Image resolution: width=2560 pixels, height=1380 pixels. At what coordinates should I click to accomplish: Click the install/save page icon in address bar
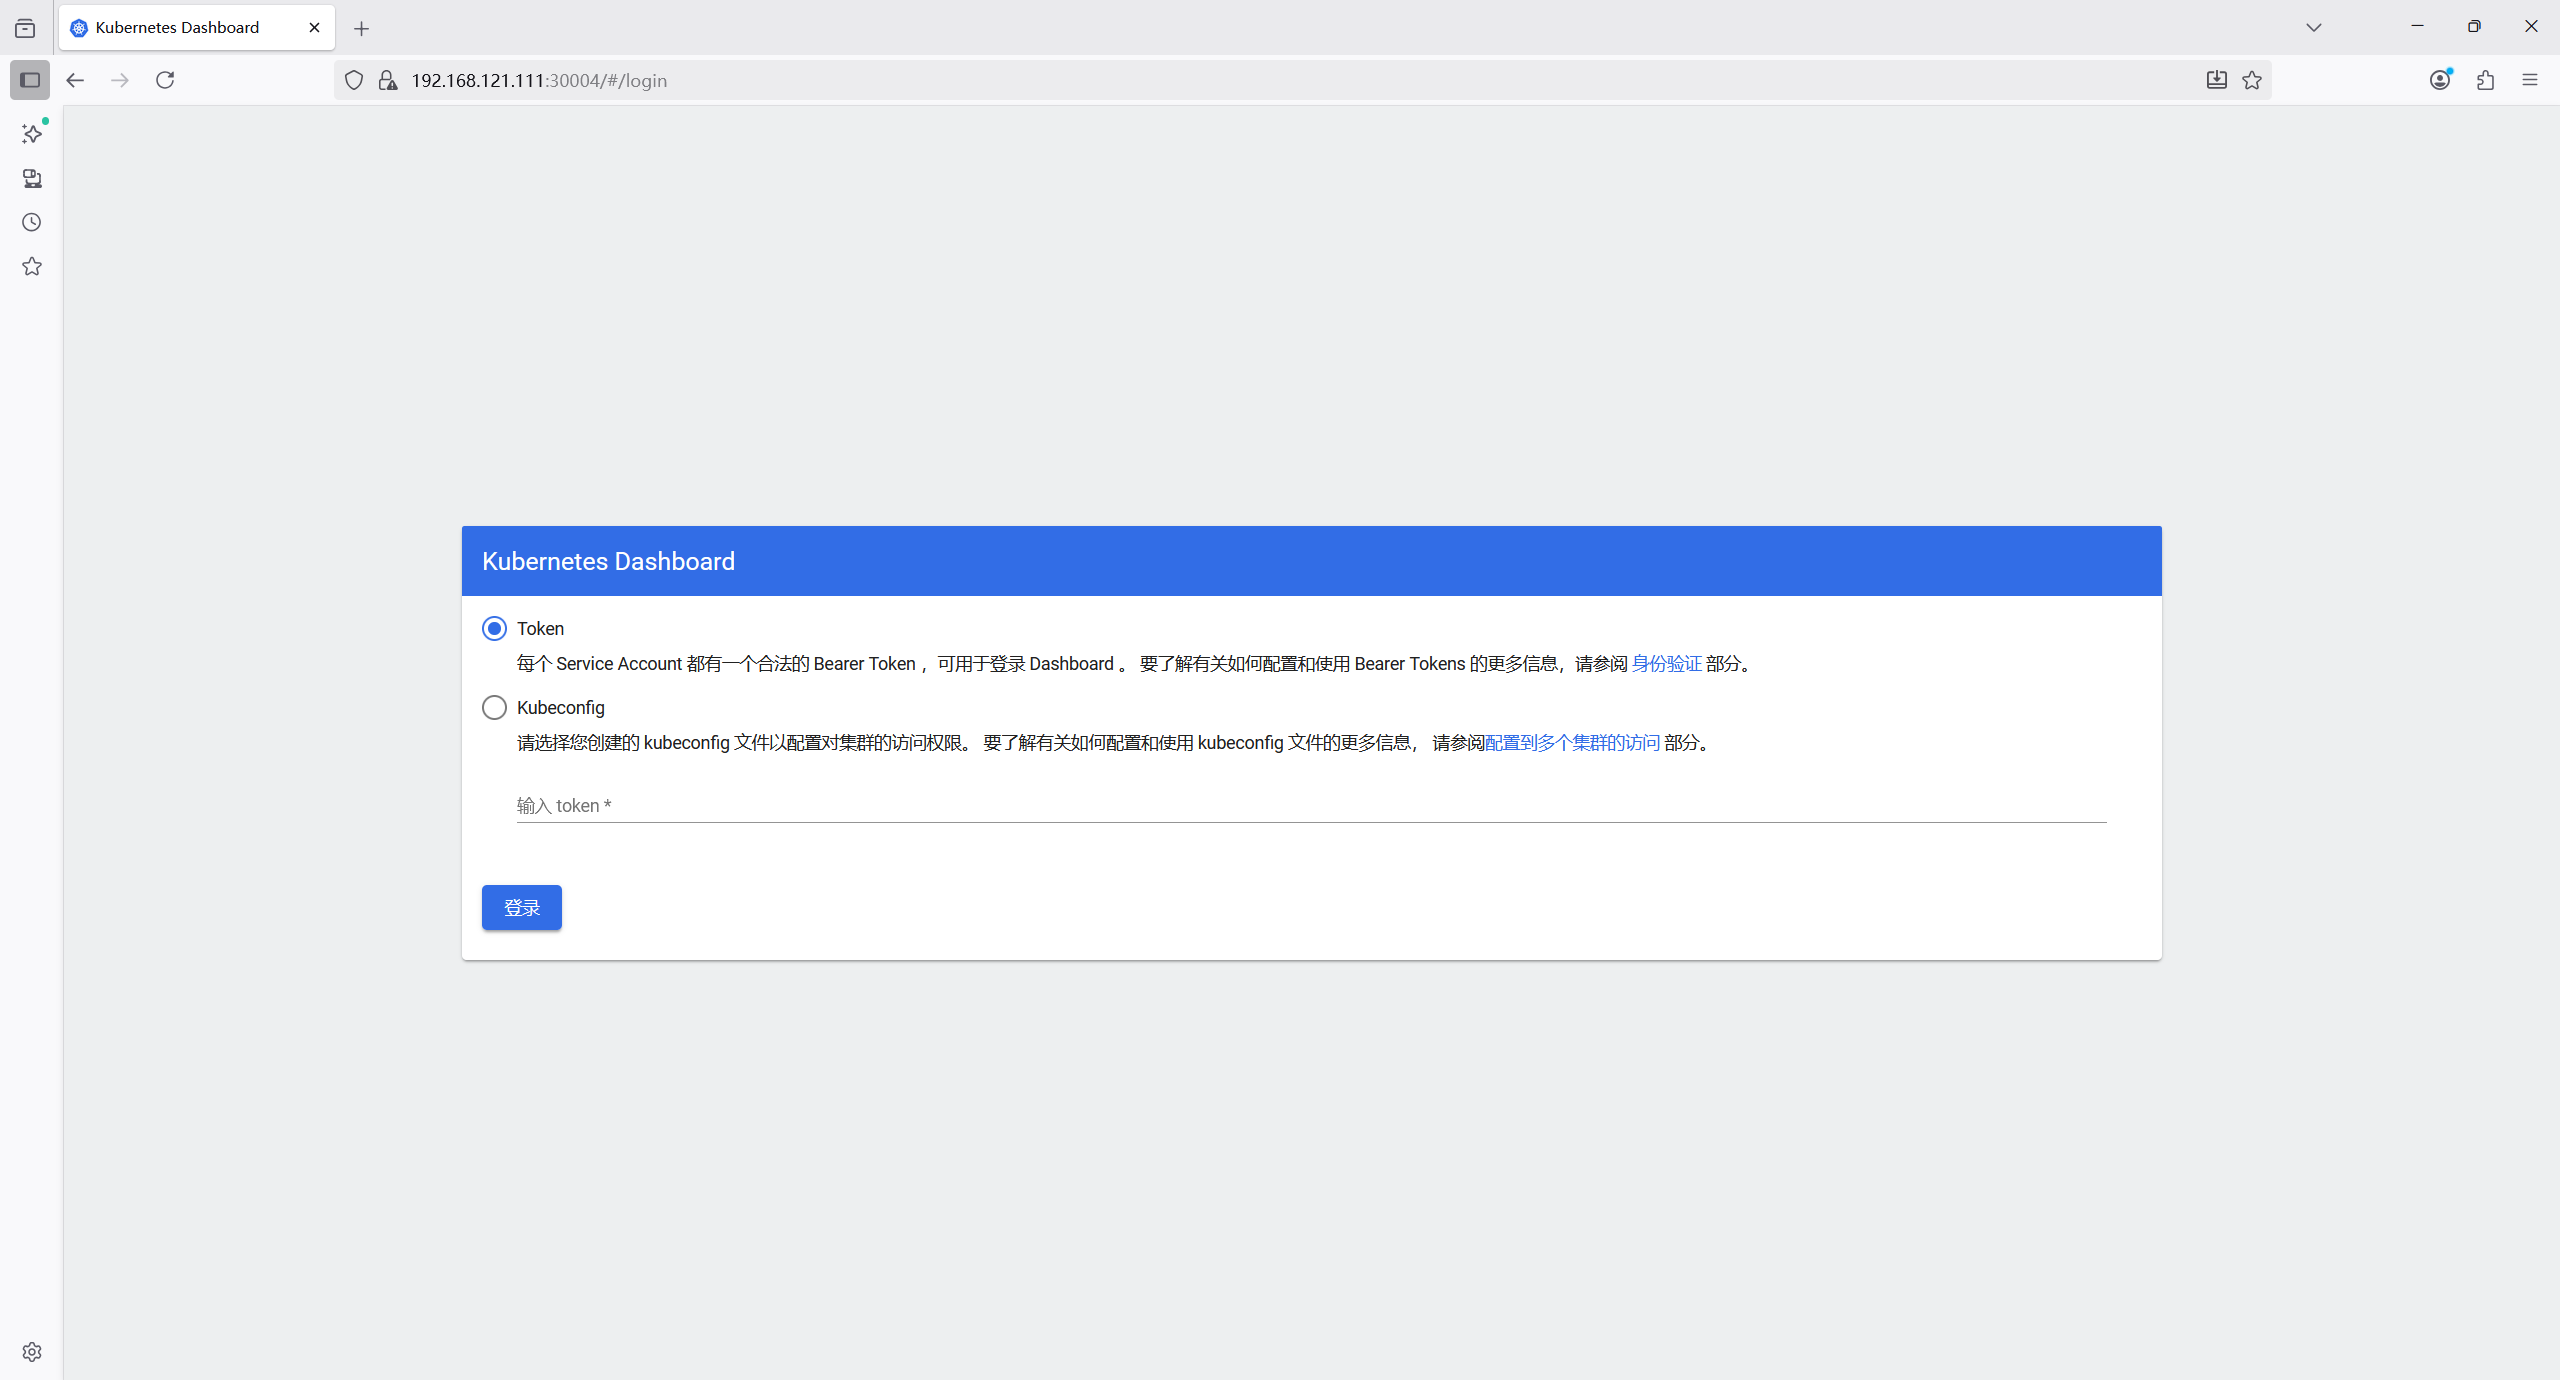(x=2217, y=80)
